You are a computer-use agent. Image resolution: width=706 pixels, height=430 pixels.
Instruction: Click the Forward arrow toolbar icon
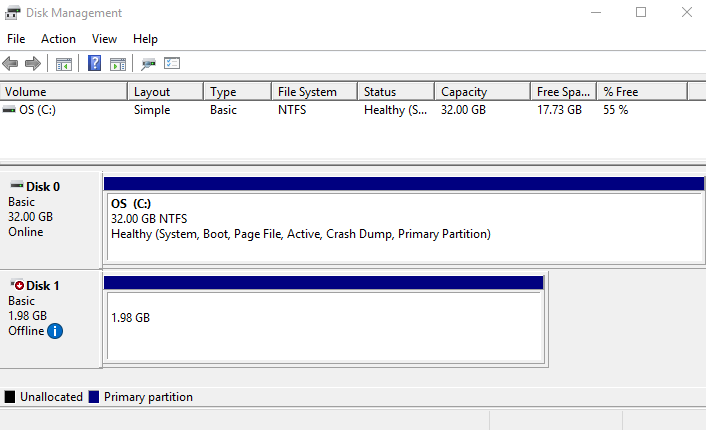pyautogui.click(x=33, y=64)
